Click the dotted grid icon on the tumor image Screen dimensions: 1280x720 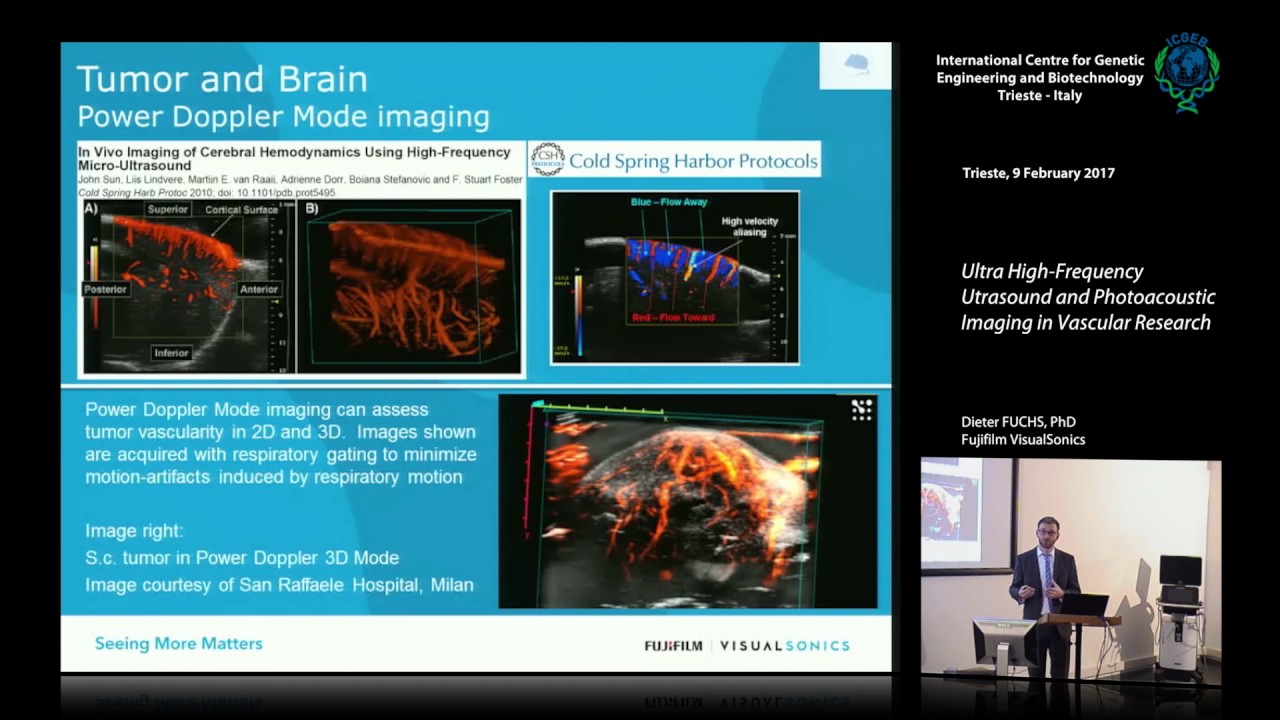tap(862, 409)
